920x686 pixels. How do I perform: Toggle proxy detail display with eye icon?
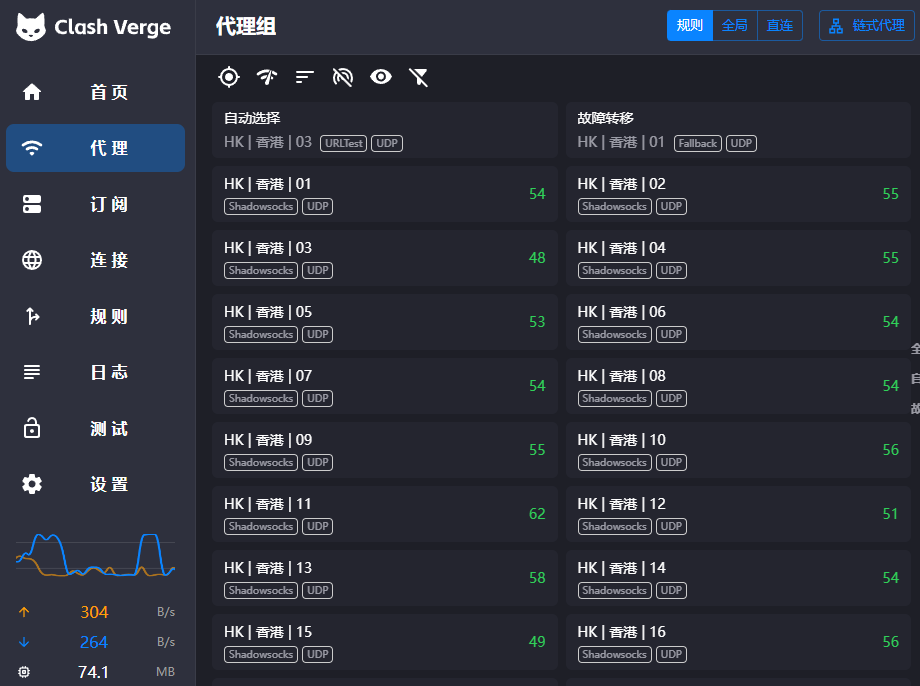pyautogui.click(x=380, y=77)
